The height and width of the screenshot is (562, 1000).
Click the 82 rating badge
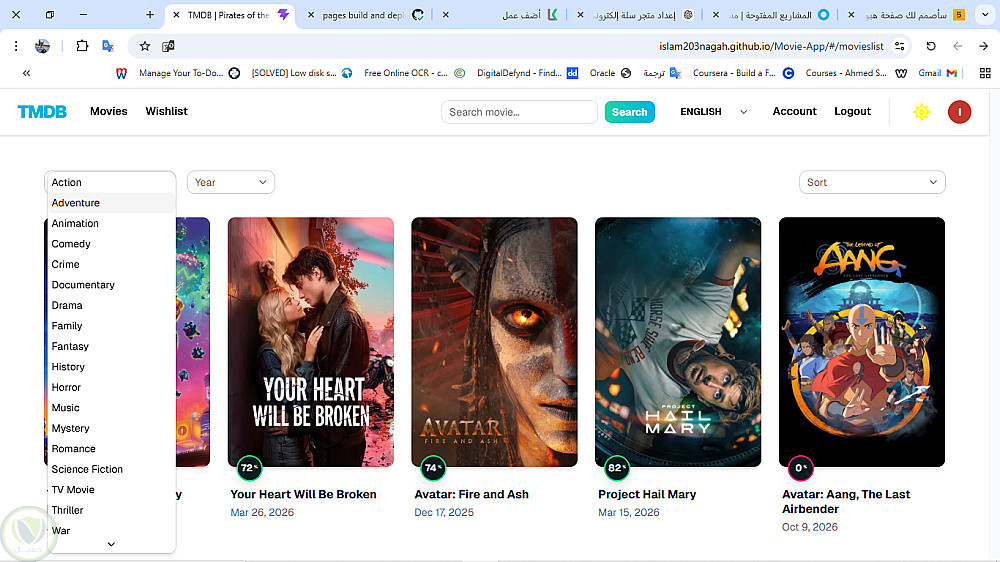click(x=617, y=468)
